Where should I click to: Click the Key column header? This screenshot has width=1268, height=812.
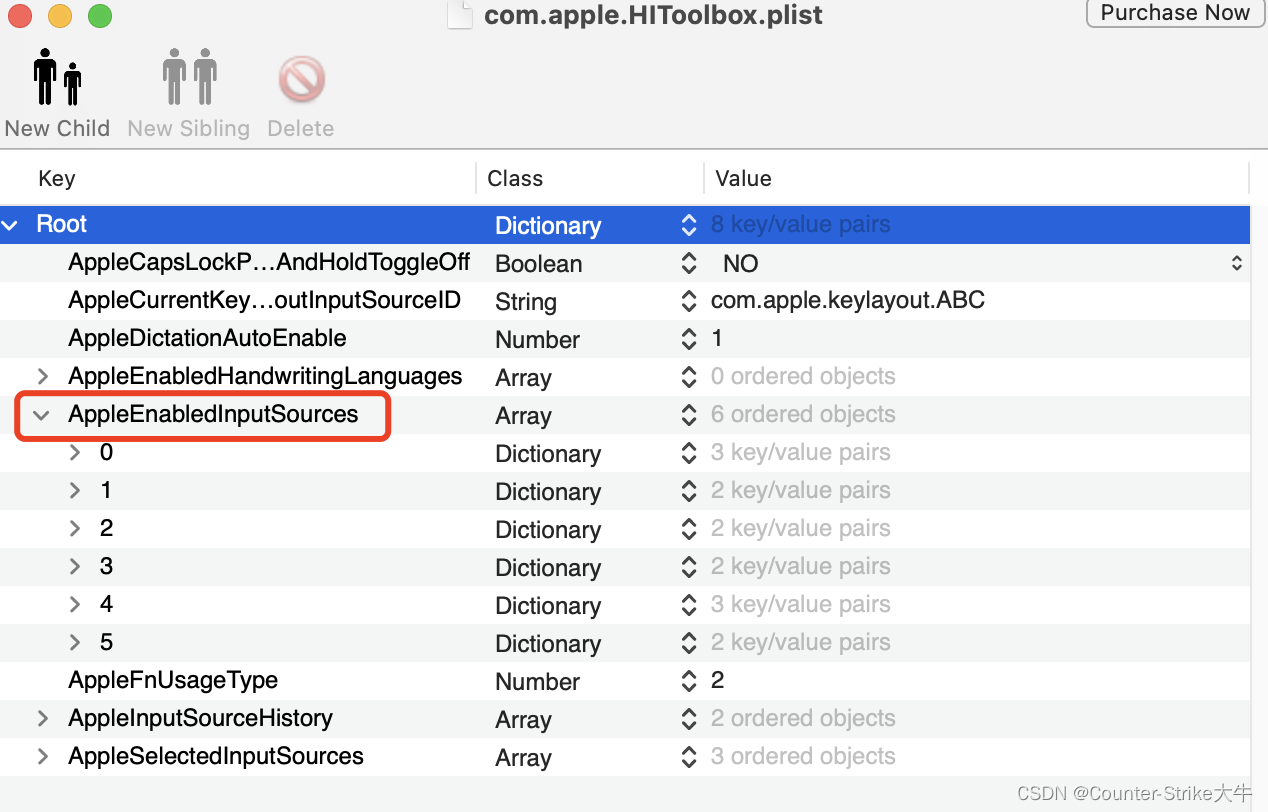pos(56,179)
